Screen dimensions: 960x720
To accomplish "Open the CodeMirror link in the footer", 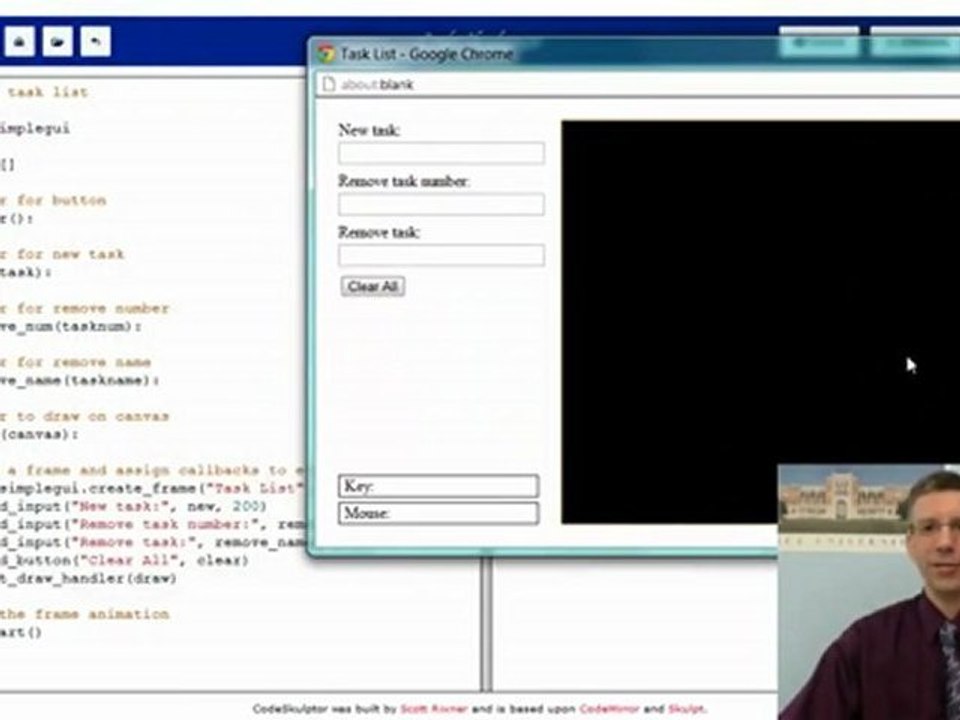I will point(609,709).
